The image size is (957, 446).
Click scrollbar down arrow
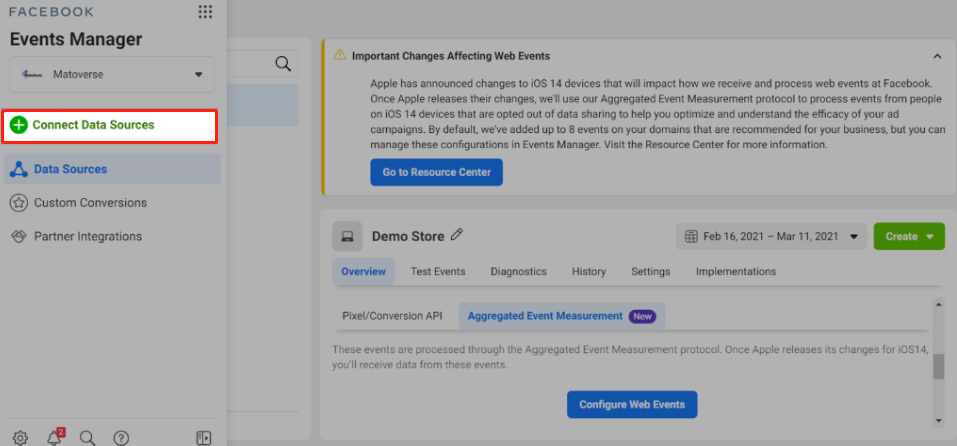(x=938, y=421)
